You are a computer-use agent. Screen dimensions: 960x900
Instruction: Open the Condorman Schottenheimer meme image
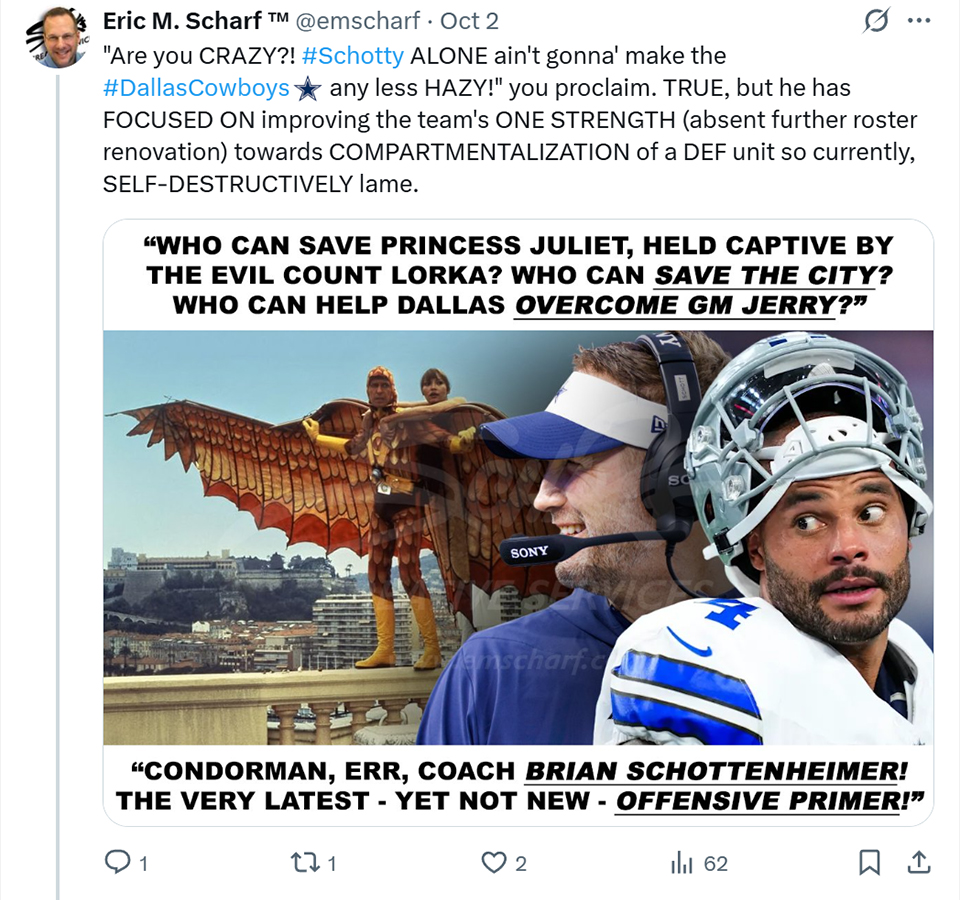(519, 522)
